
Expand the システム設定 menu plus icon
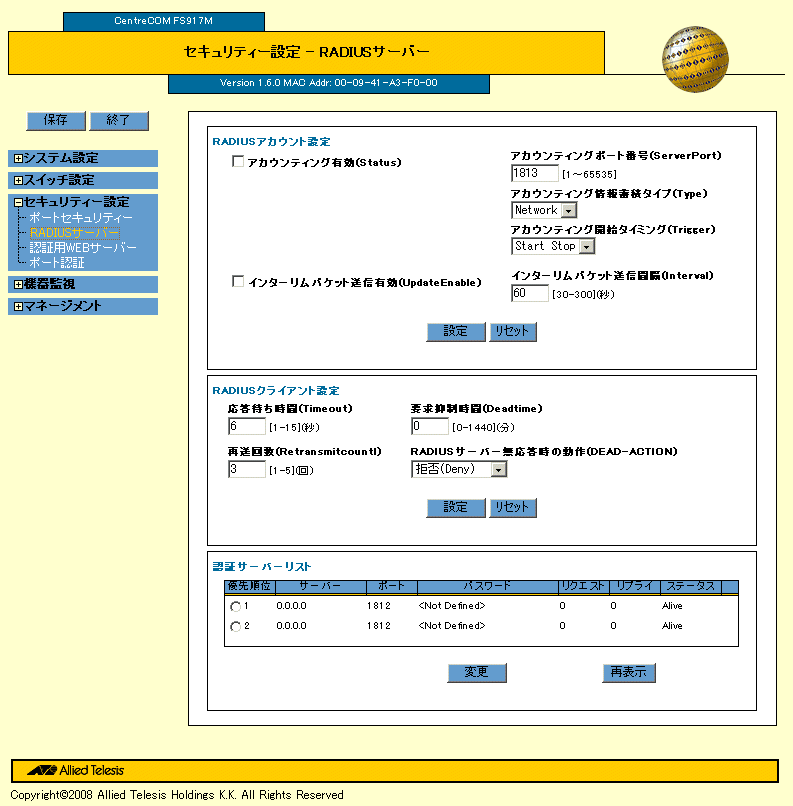[x=18, y=158]
